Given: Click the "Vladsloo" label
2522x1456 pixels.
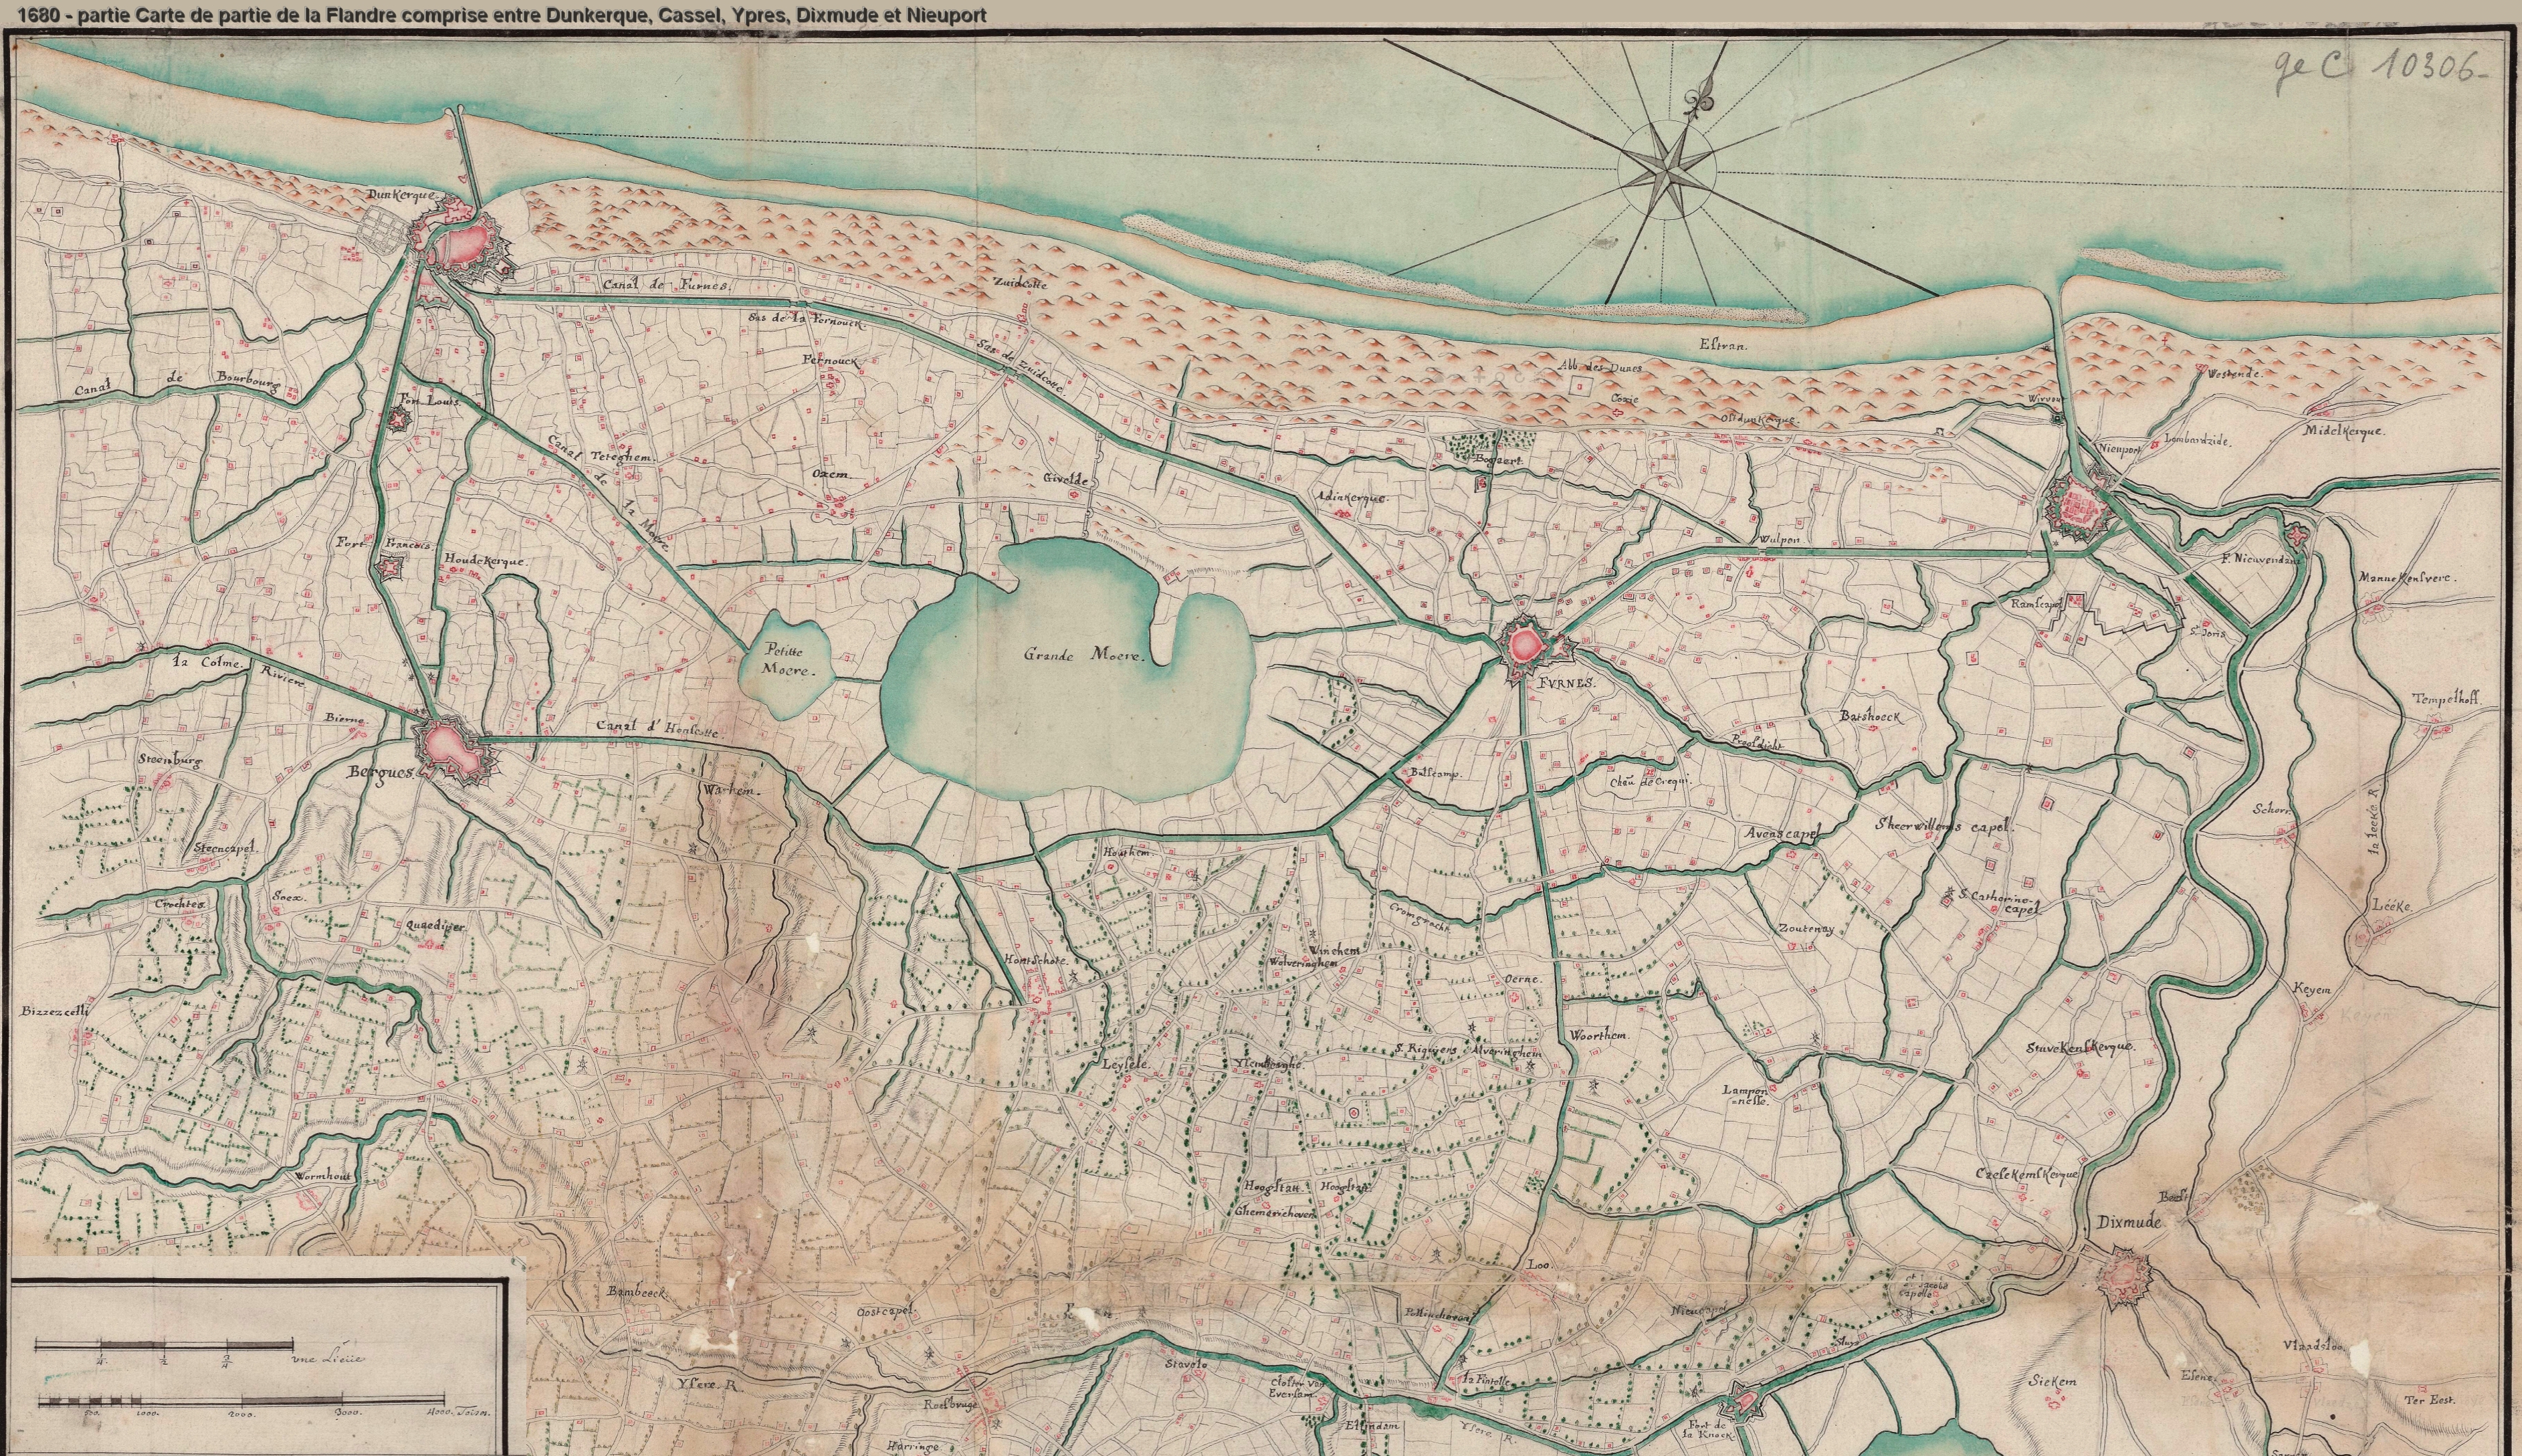Looking at the screenshot, I should (2313, 1345).
